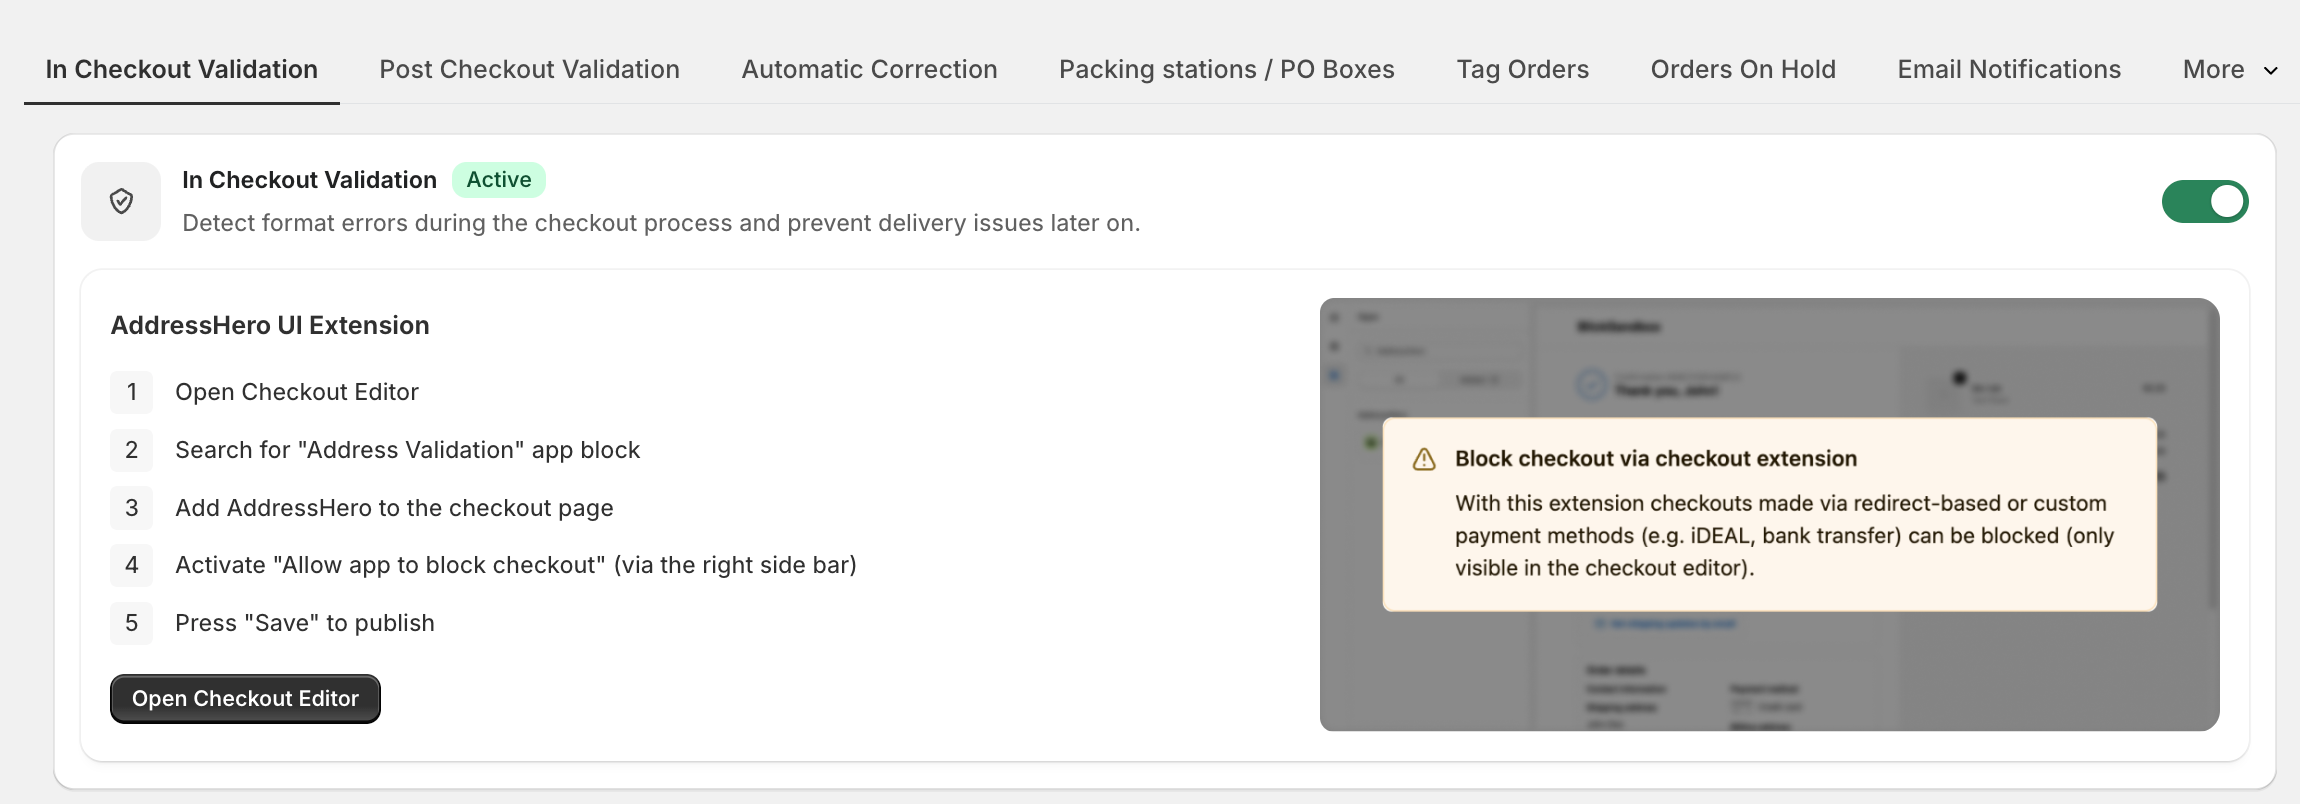Switch to Post Checkout Validation tab
Image resolution: width=2300 pixels, height=804 pixels.
(529, 69)
